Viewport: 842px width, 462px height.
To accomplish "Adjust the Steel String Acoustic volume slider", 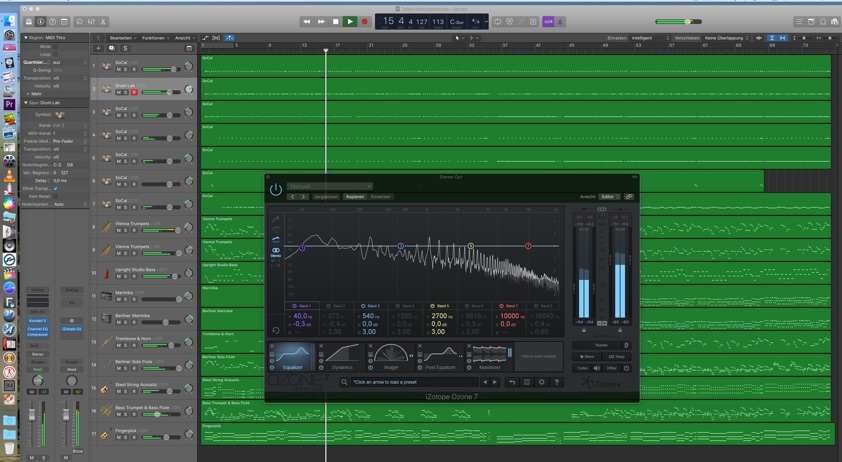I will tap(162, 391).
